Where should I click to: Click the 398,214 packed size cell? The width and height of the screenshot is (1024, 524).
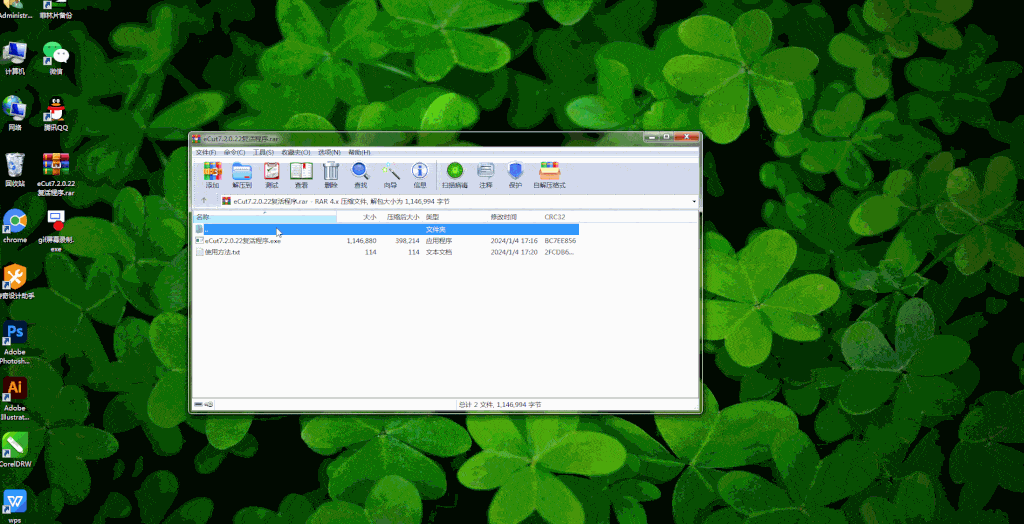pyautogui.click(x=406, y=240)
